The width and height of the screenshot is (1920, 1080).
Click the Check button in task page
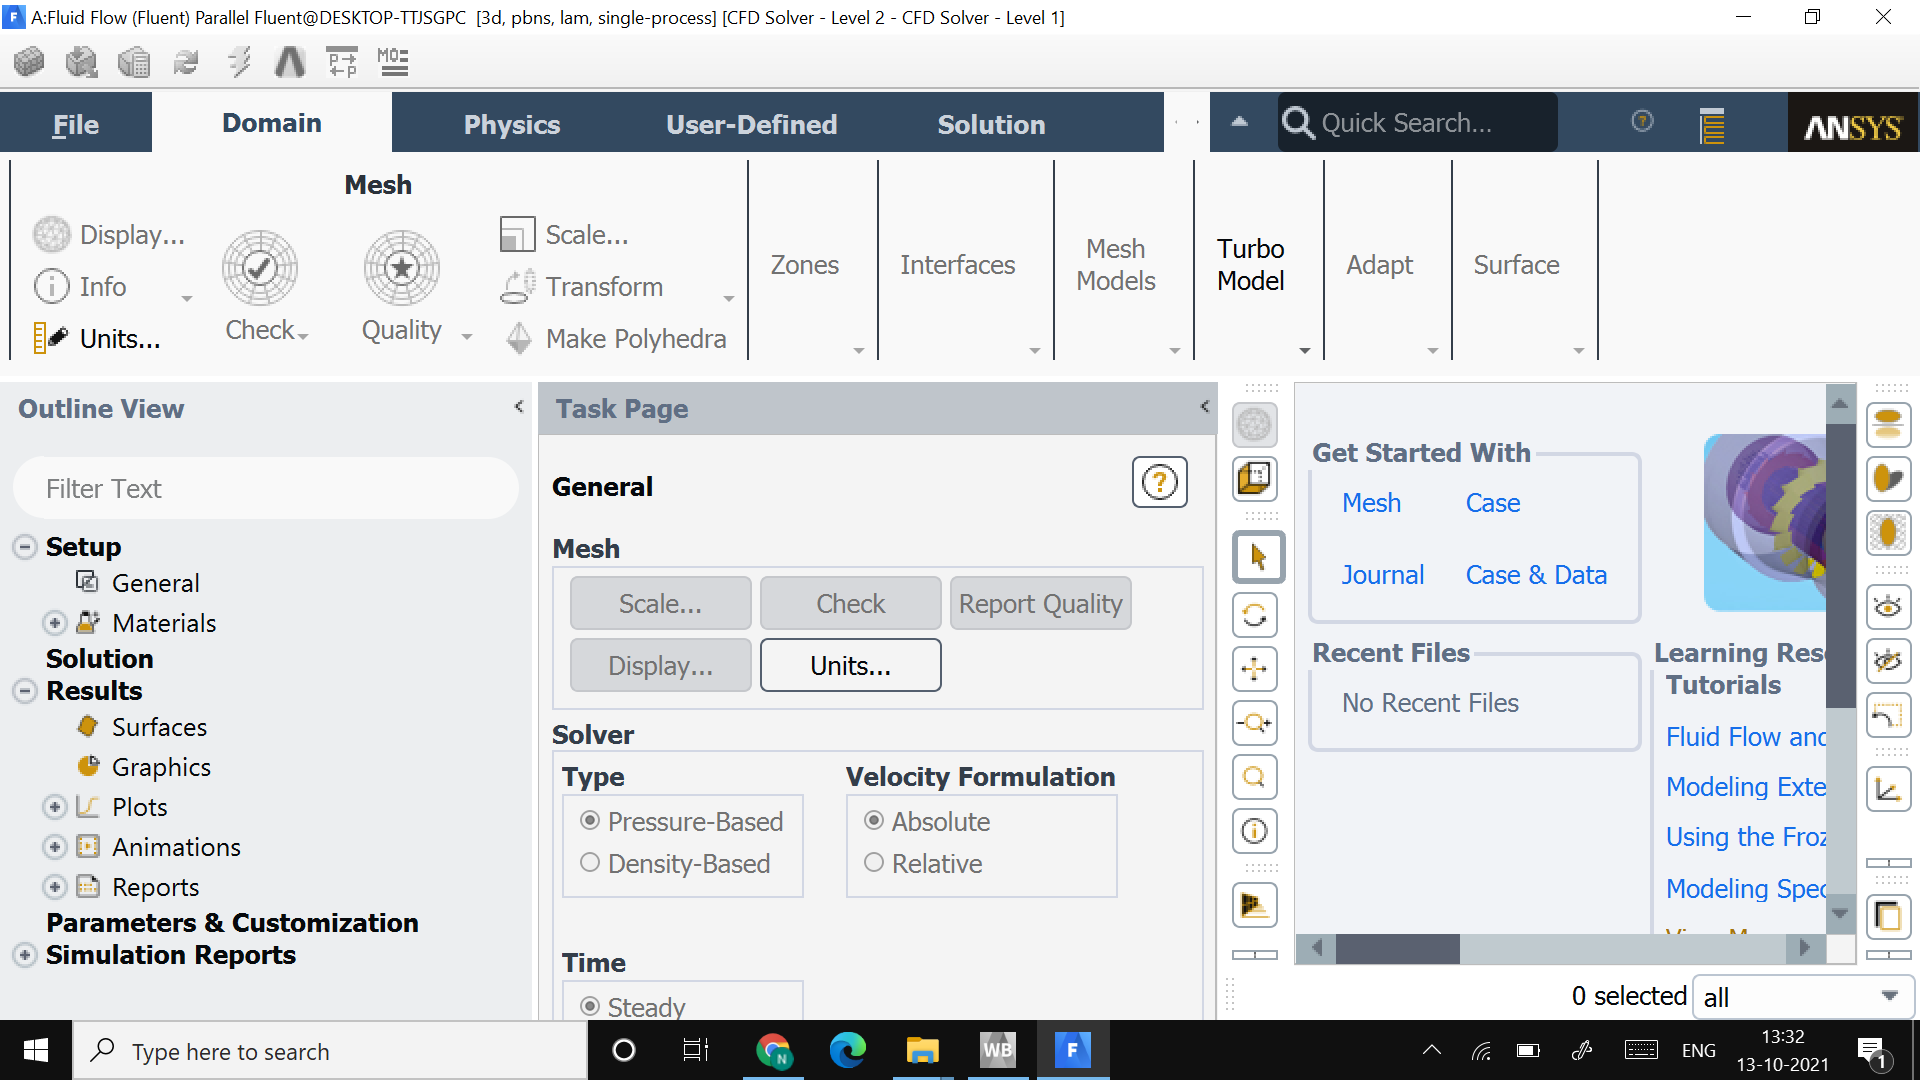click(850, 603)
